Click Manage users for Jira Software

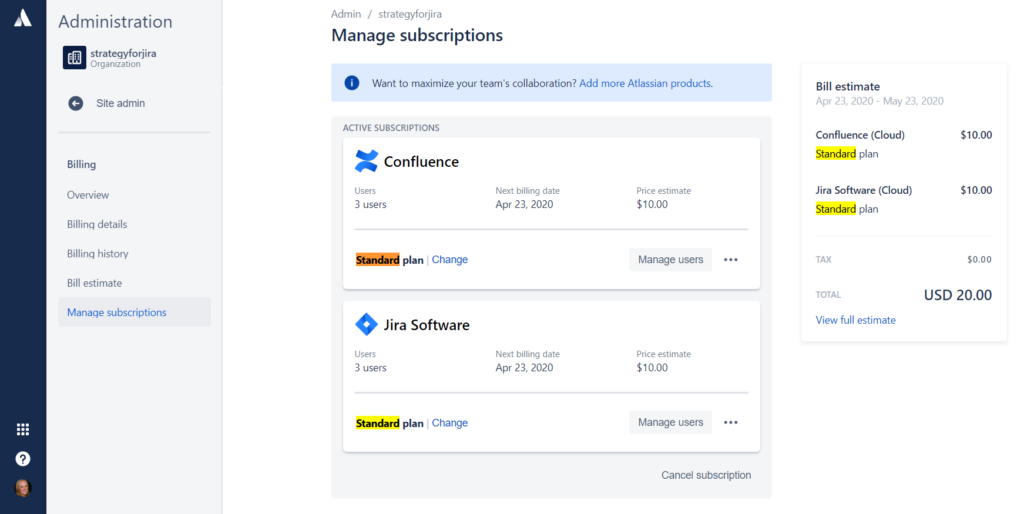(x=671, y=423)
